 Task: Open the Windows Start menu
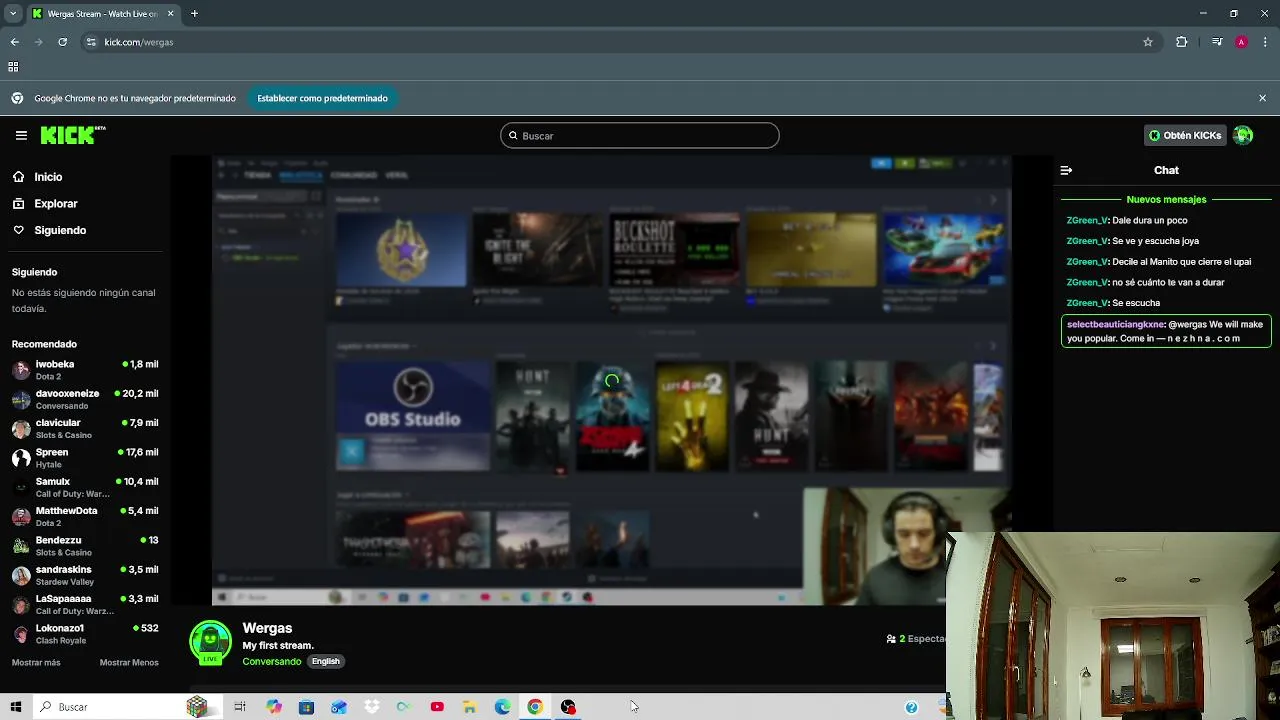[x=16, y=707]
